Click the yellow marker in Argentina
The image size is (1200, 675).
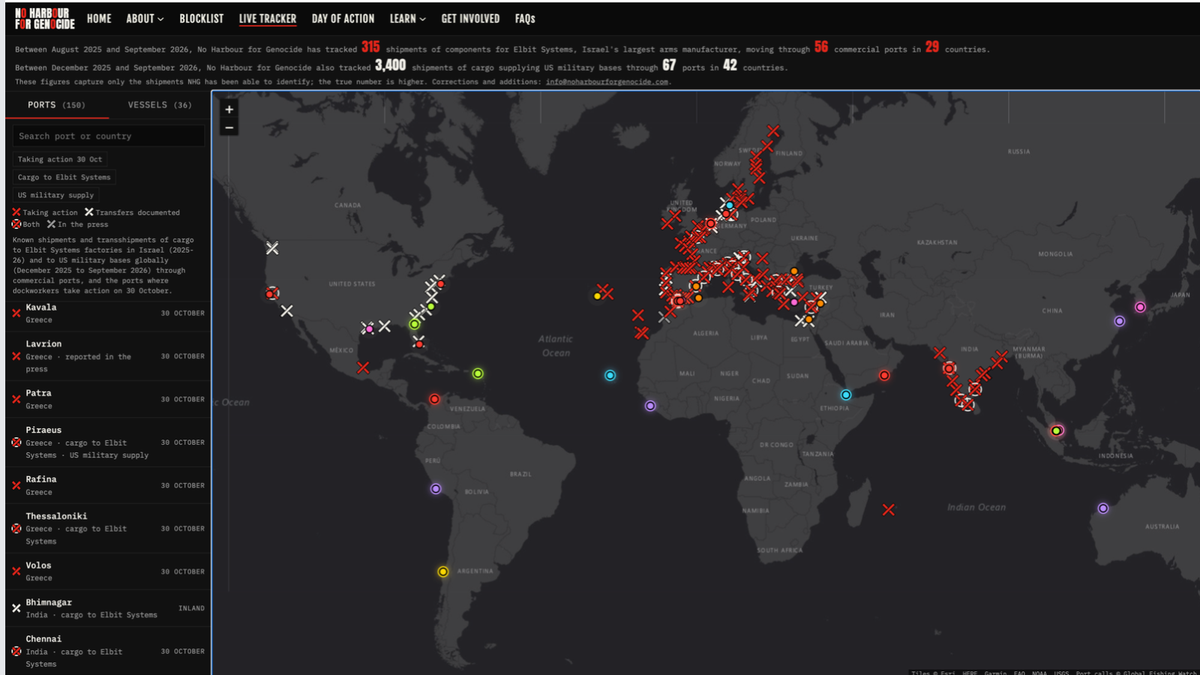(443, 571)
